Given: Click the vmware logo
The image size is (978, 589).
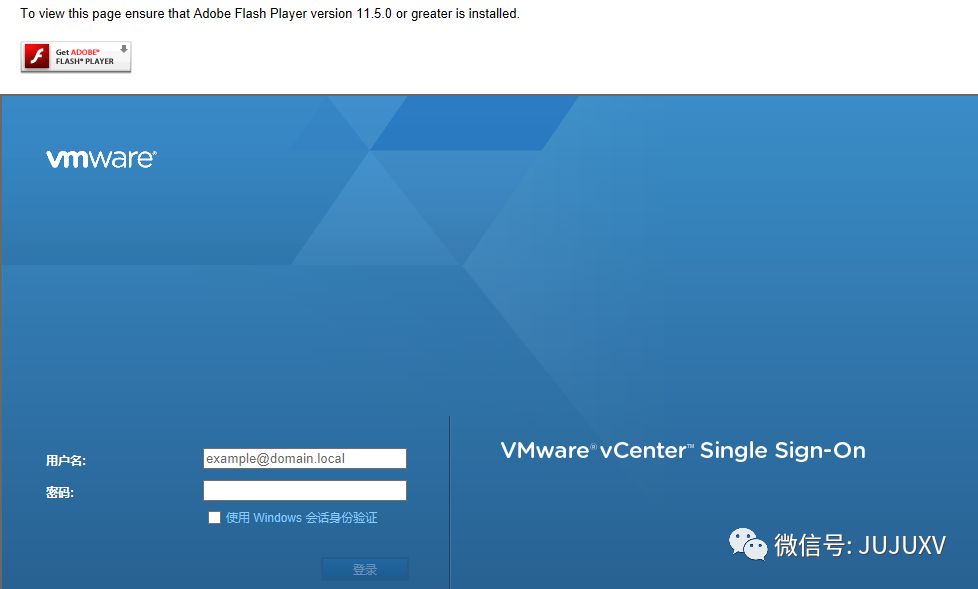Looking at the screenshot, I should 101,158.
